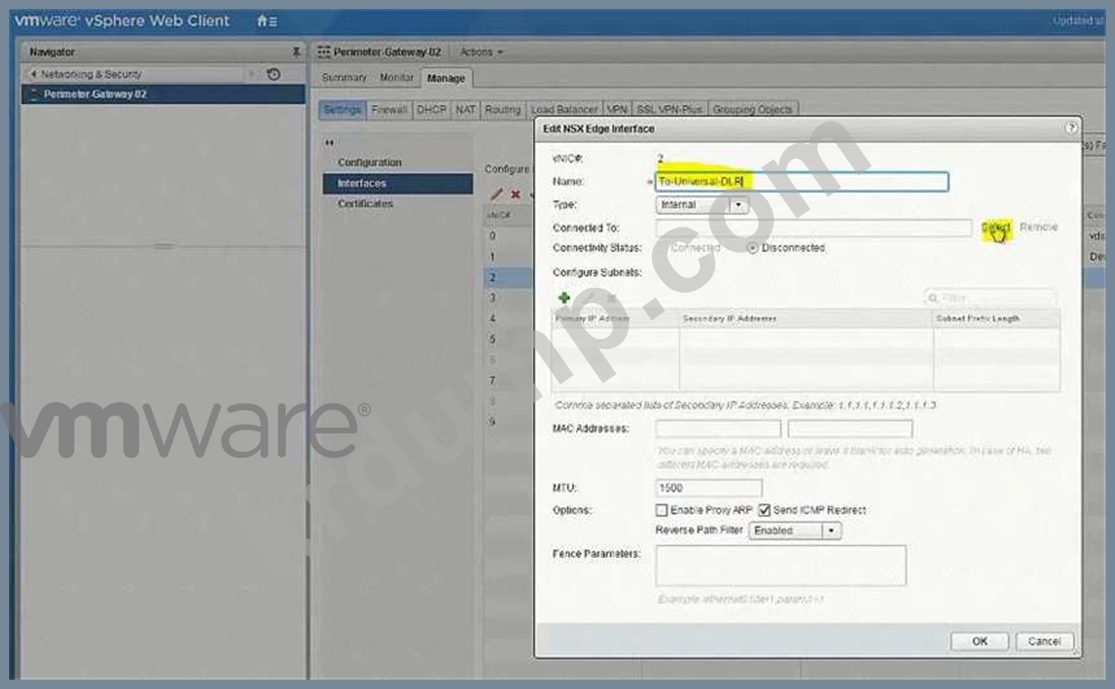
Task: Open the NAT sub-tab
Action: tap(465, 110)
